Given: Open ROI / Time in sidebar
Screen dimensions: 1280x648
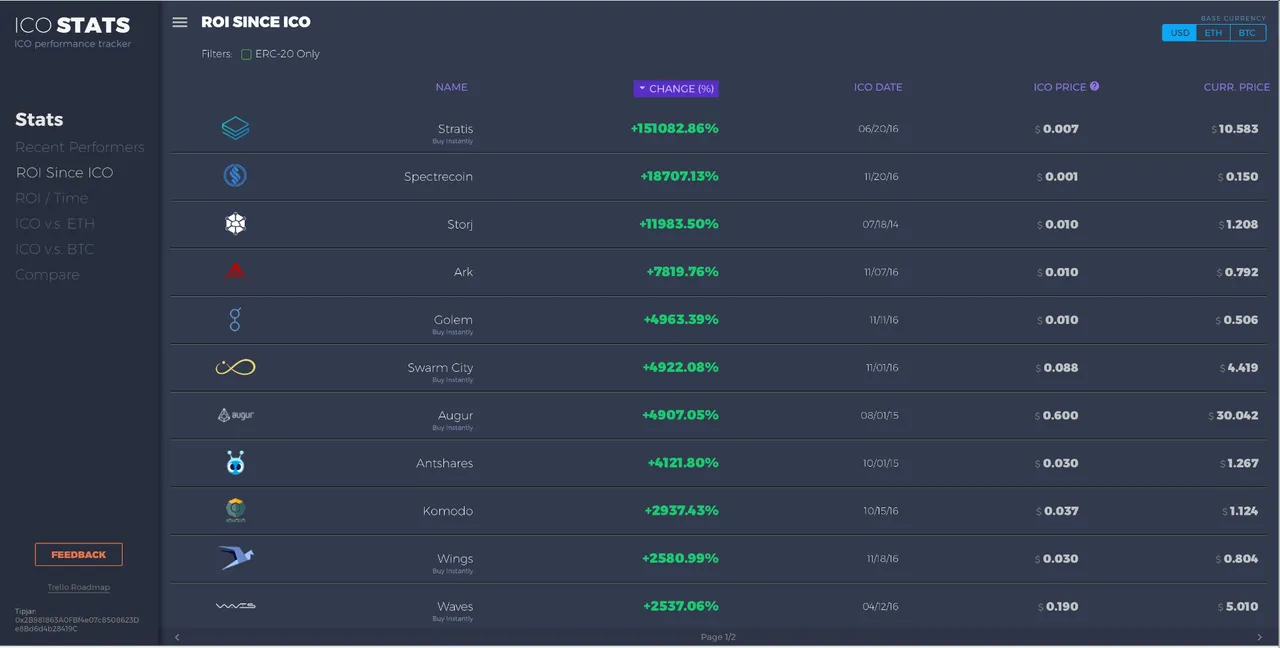Looking at the screenshot, I should pyautogui.click(x=51, y=198).
